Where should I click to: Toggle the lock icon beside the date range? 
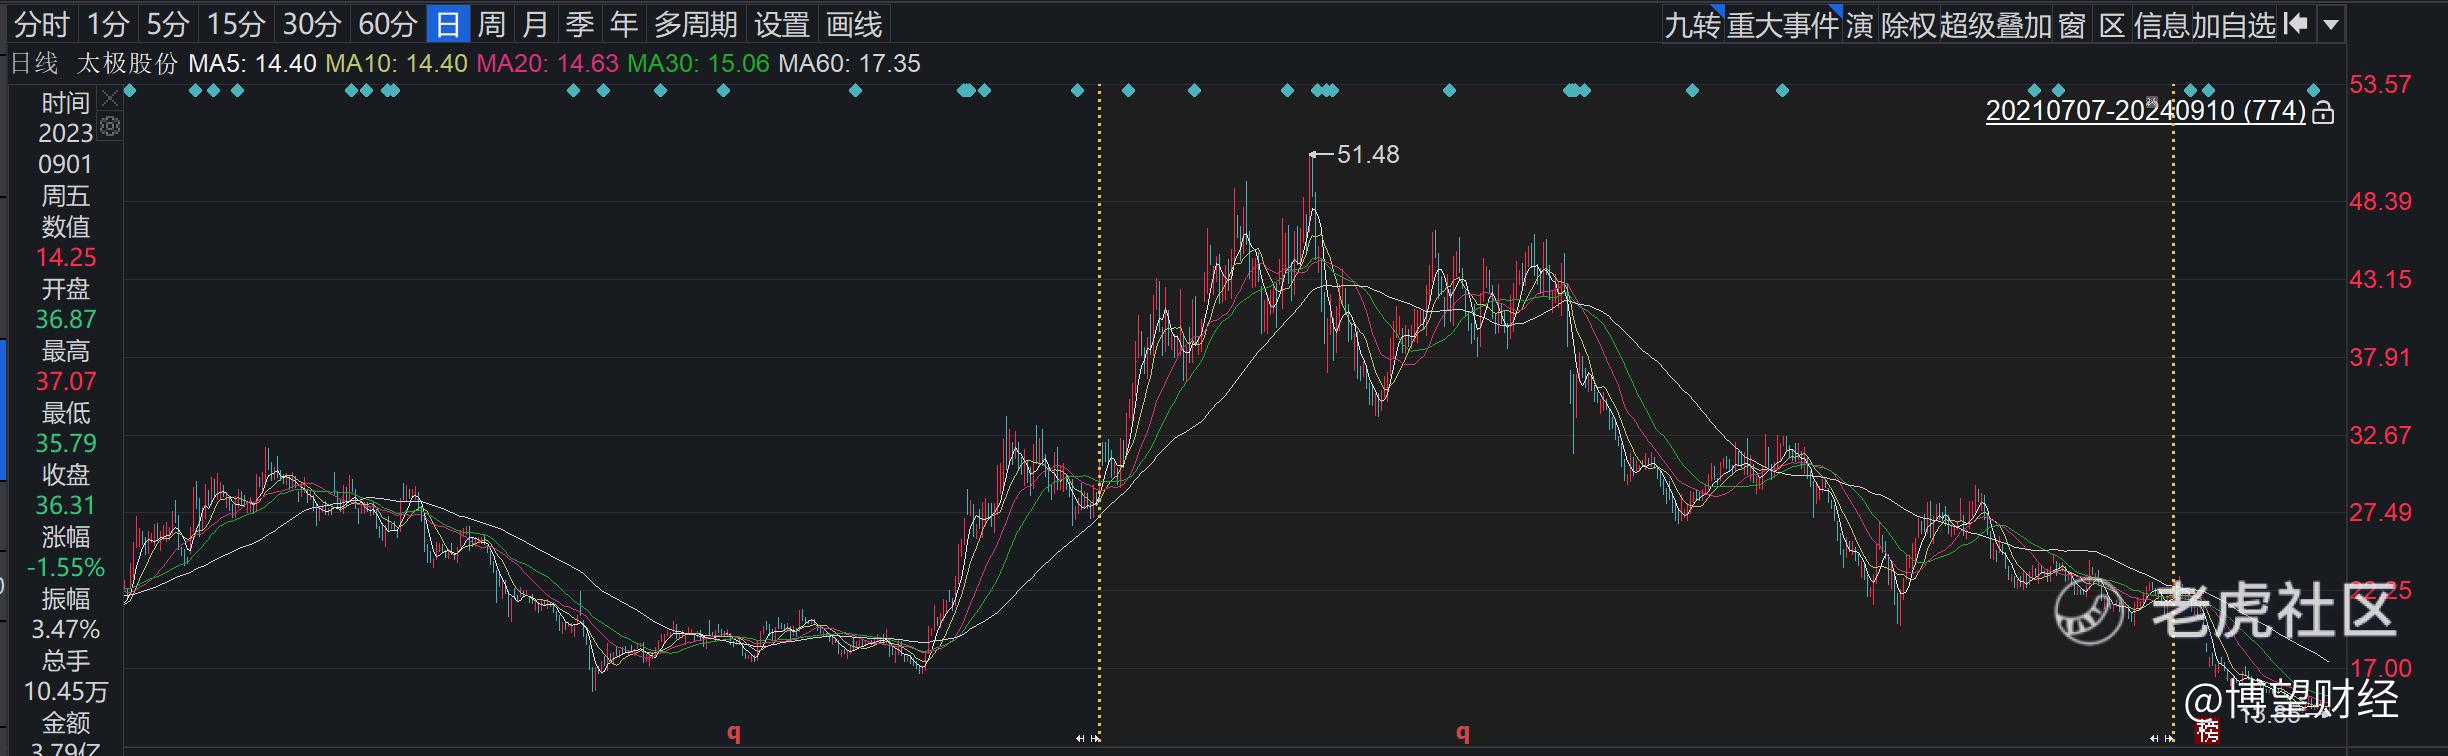click(2323, 112)
